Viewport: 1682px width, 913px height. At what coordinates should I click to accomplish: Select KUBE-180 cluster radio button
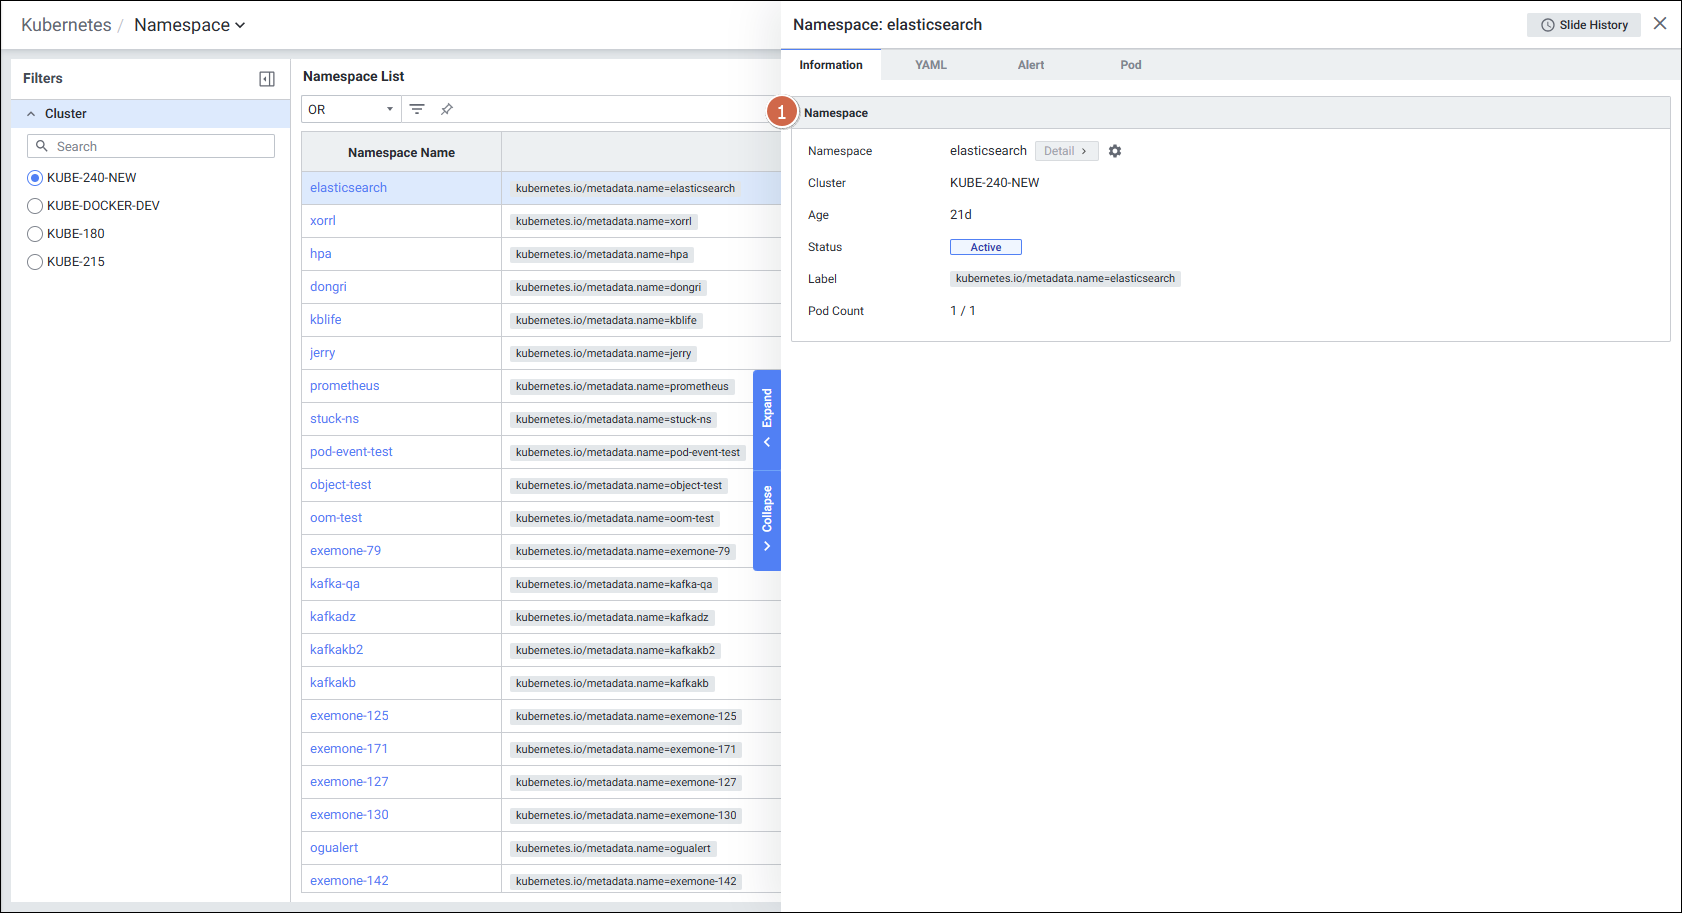tap(35, 234)
